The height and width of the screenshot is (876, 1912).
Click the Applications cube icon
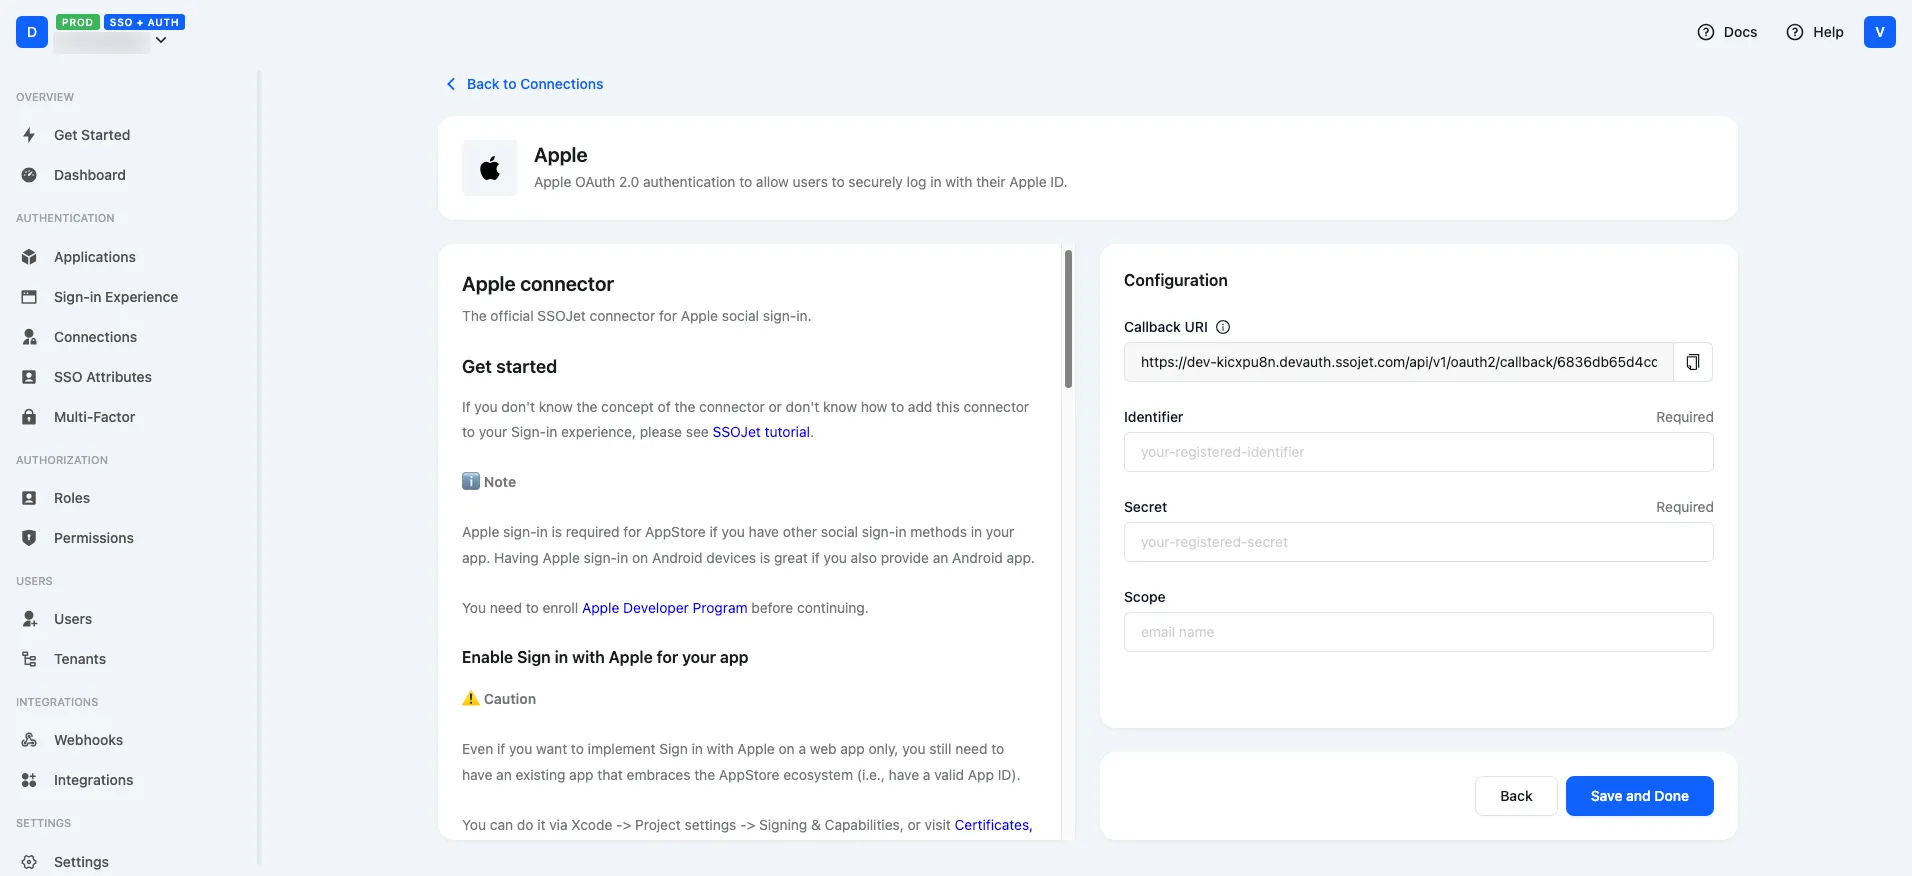click(x=29, y=257)
